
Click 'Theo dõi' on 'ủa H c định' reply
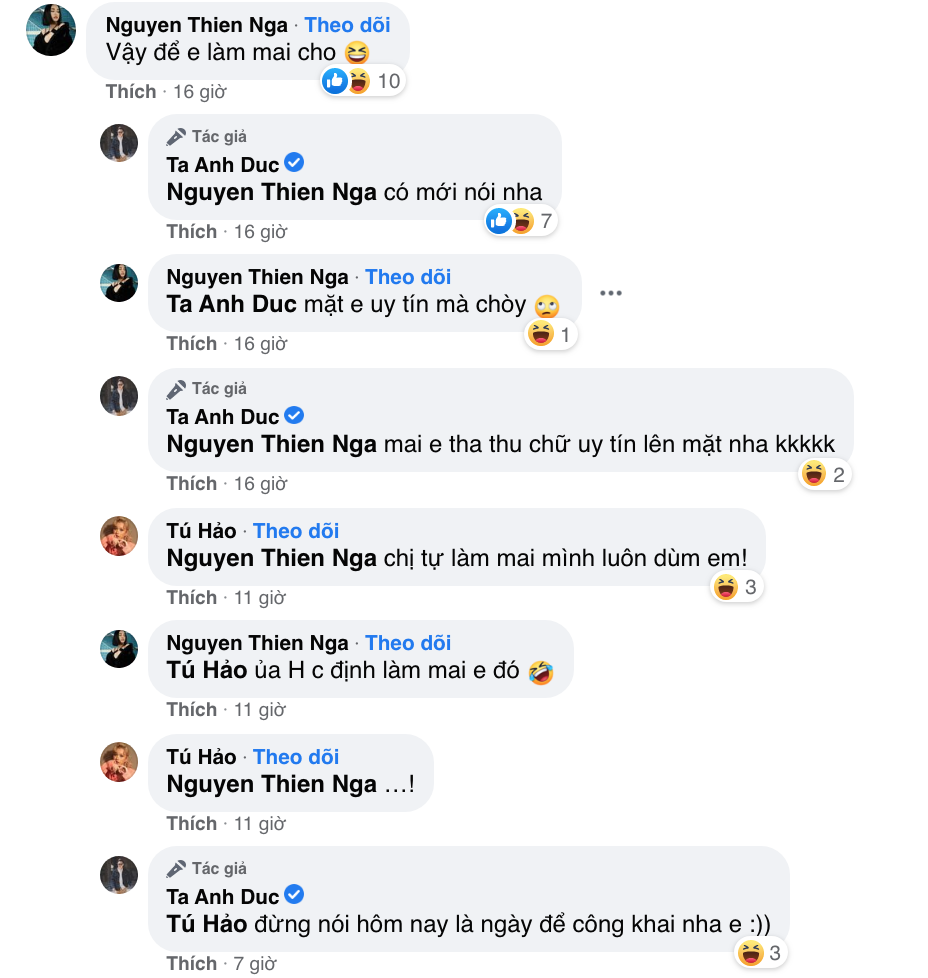408,643
